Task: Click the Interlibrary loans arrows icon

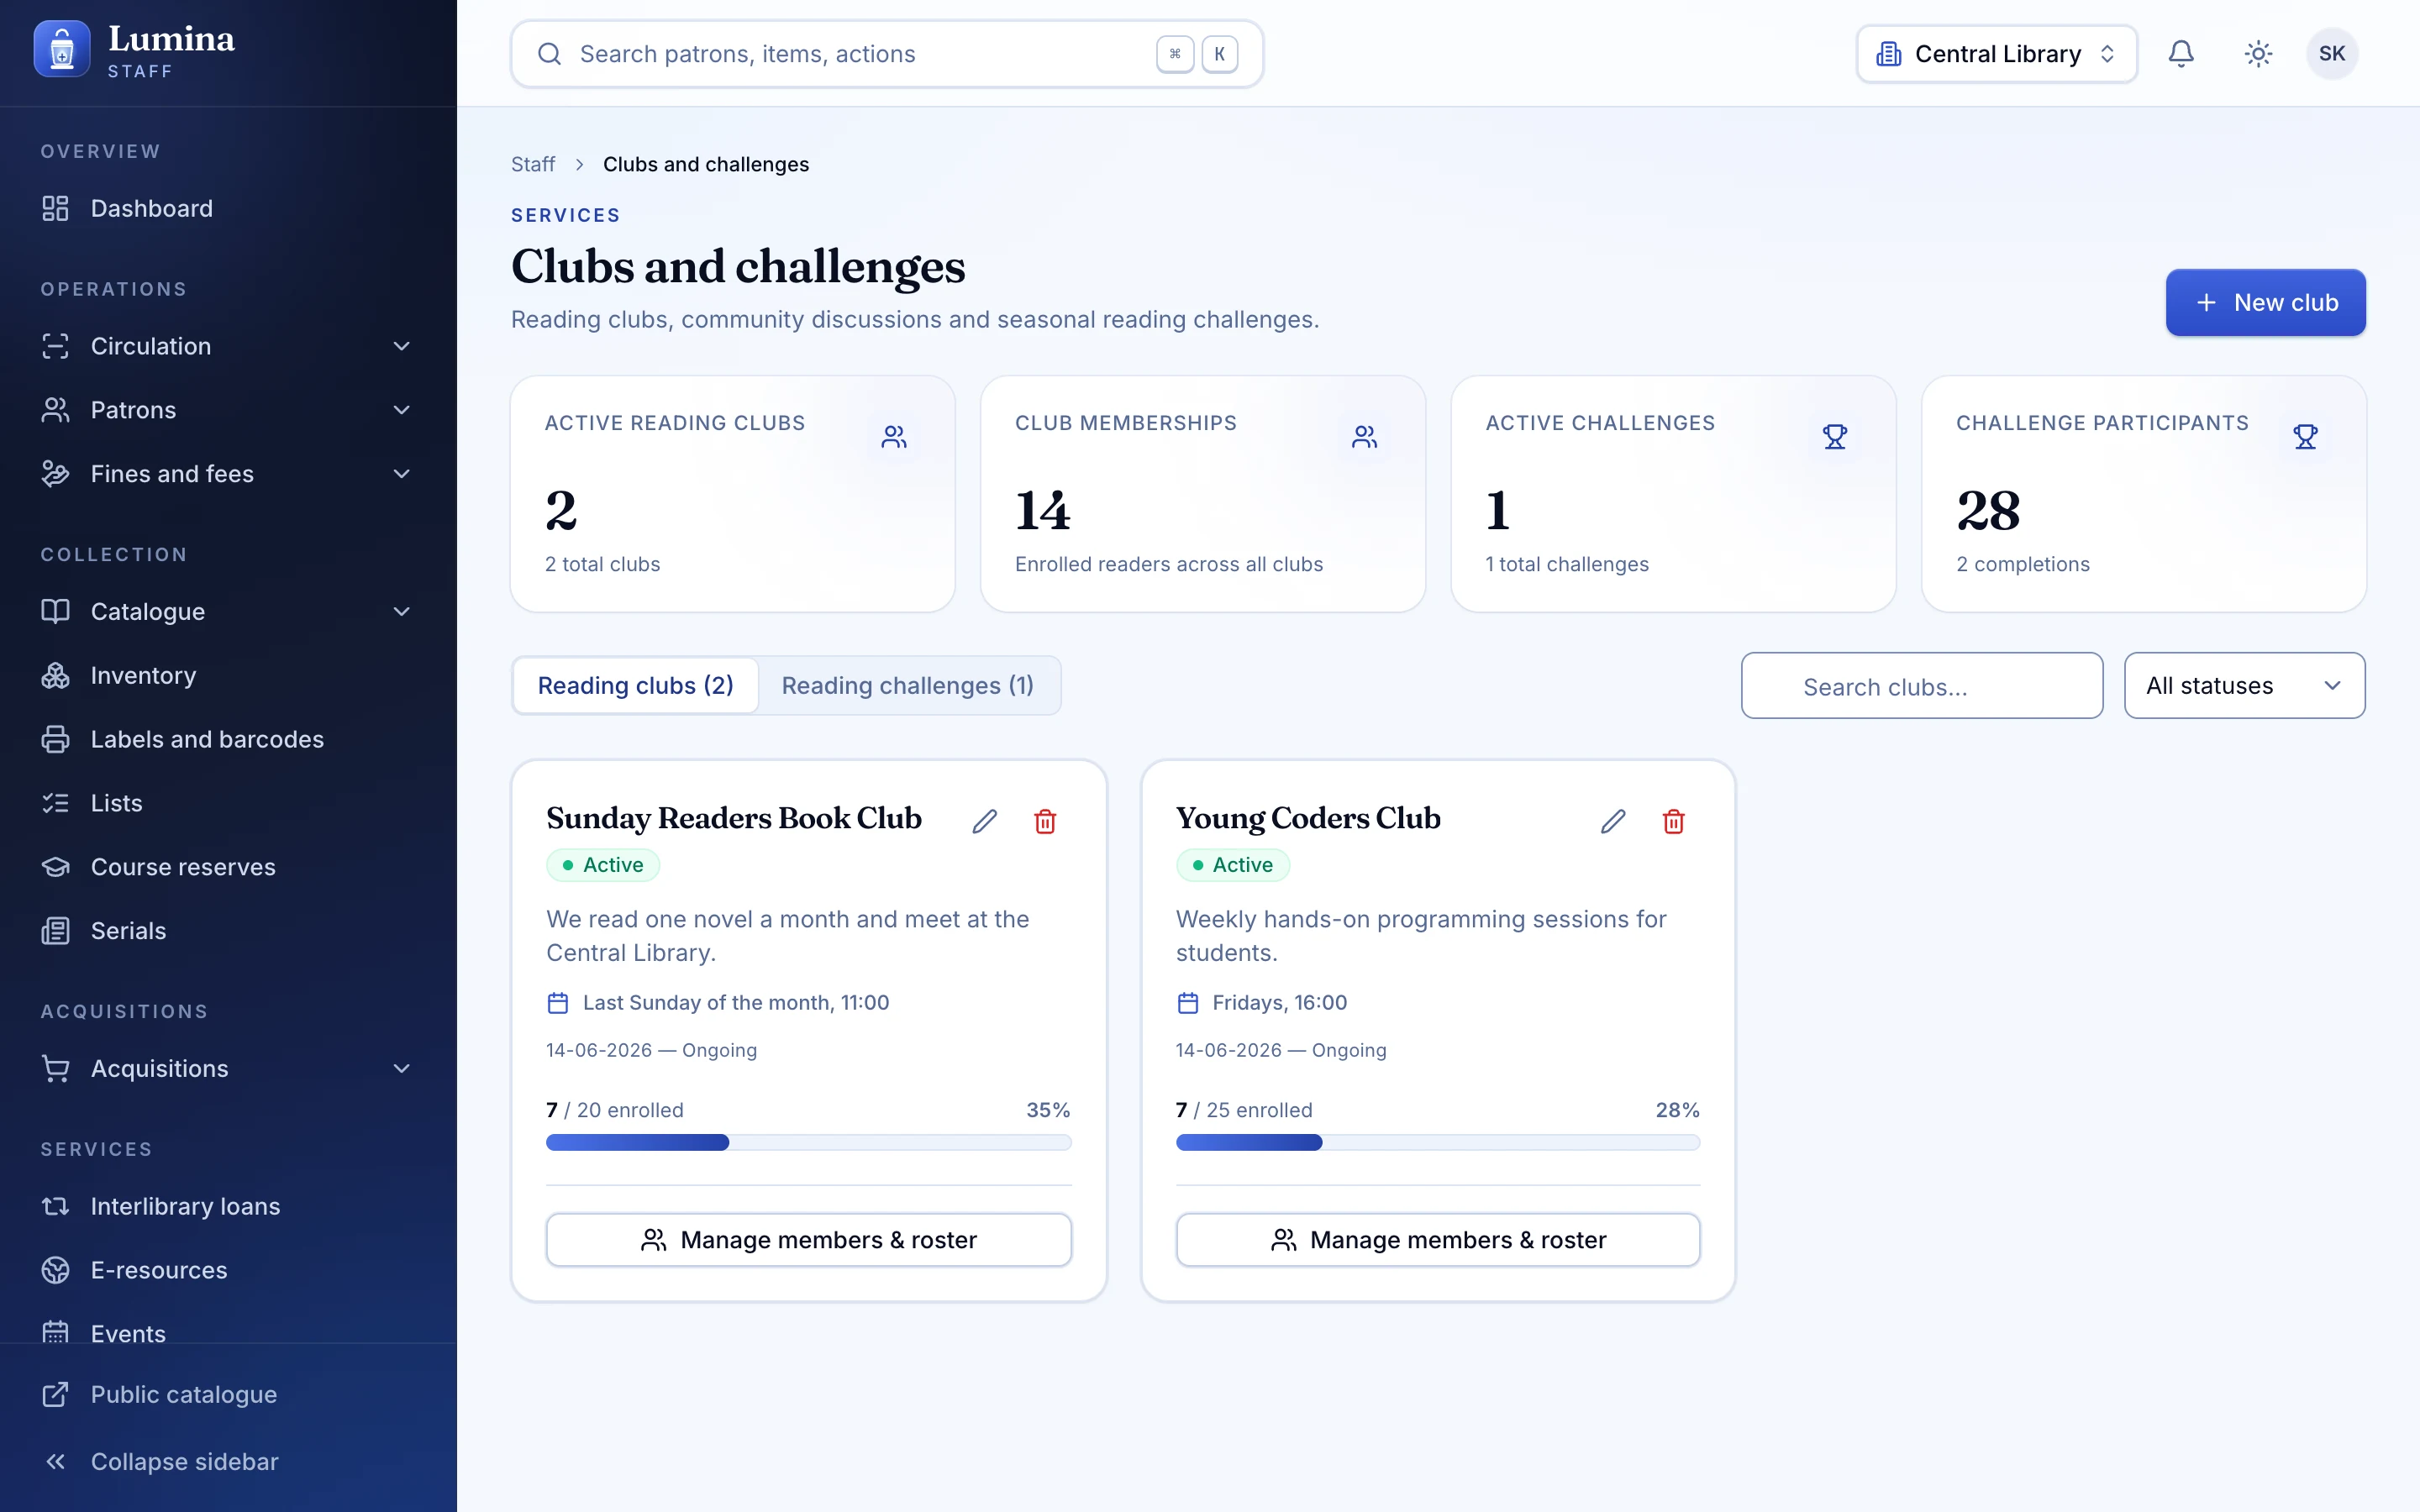Action: click(x=56, y=1206)
